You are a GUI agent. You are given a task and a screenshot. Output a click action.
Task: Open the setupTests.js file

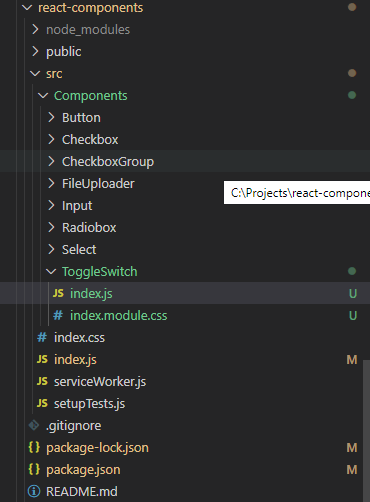click(x=89, y=404)
